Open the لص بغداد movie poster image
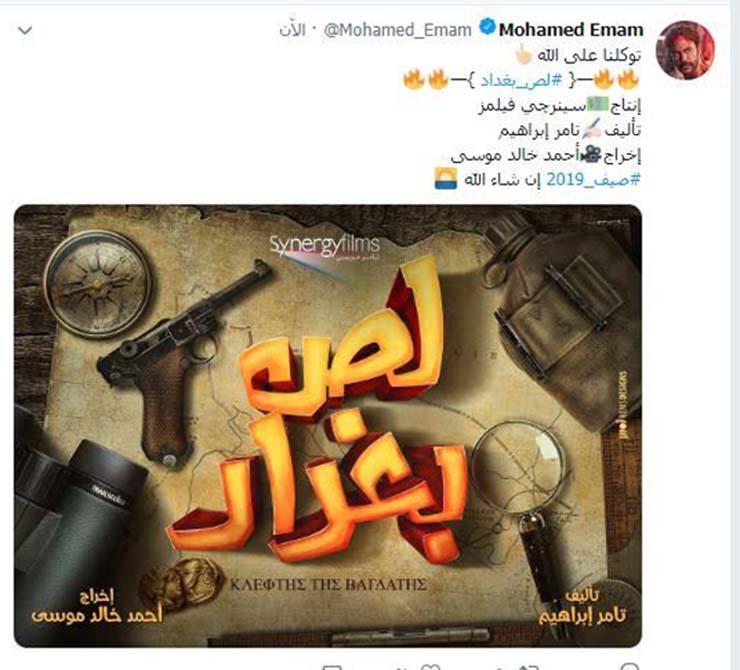Viewport: 740px width, 670px height. 328,426
